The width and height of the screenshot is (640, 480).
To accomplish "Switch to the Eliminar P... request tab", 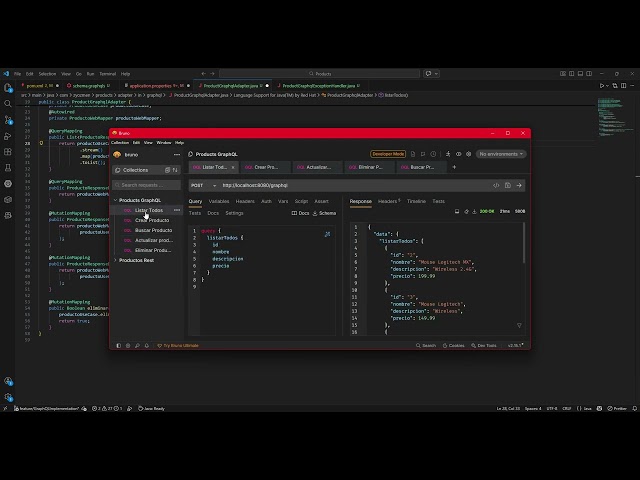I will click(370, 167).
